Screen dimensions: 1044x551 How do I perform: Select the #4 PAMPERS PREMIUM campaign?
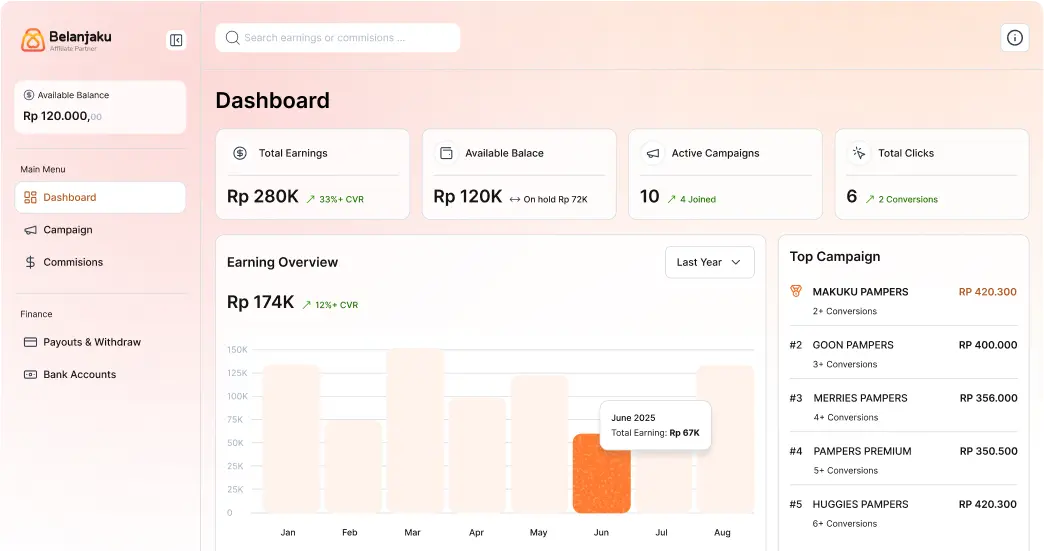(x=904, y=460)
